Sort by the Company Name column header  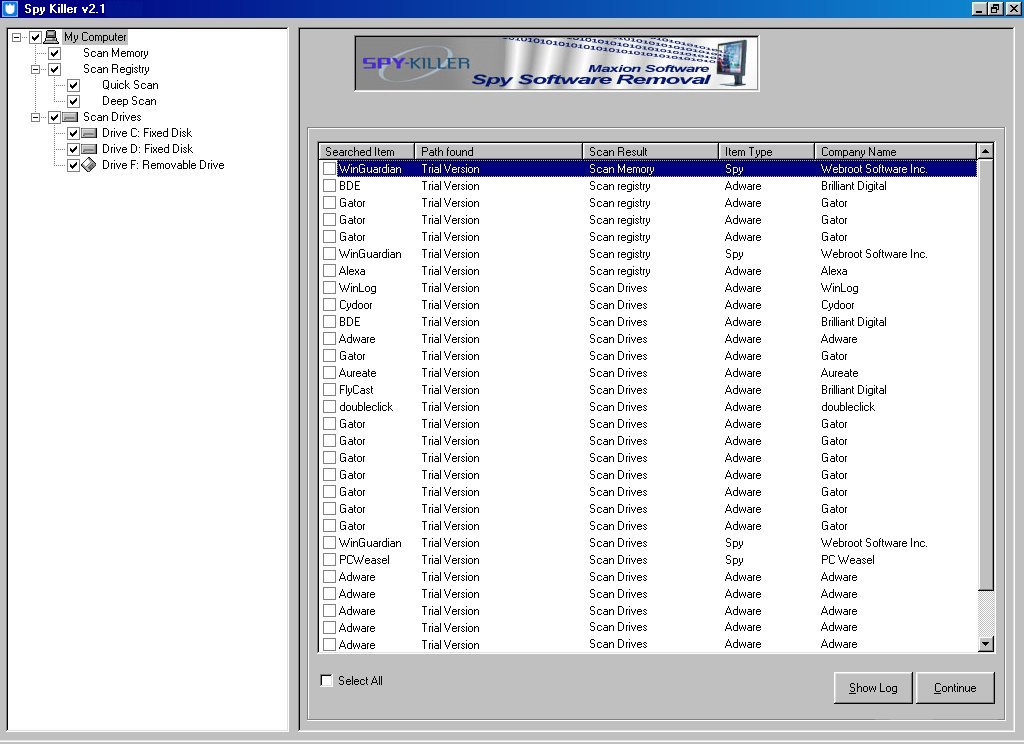(895, 152)
